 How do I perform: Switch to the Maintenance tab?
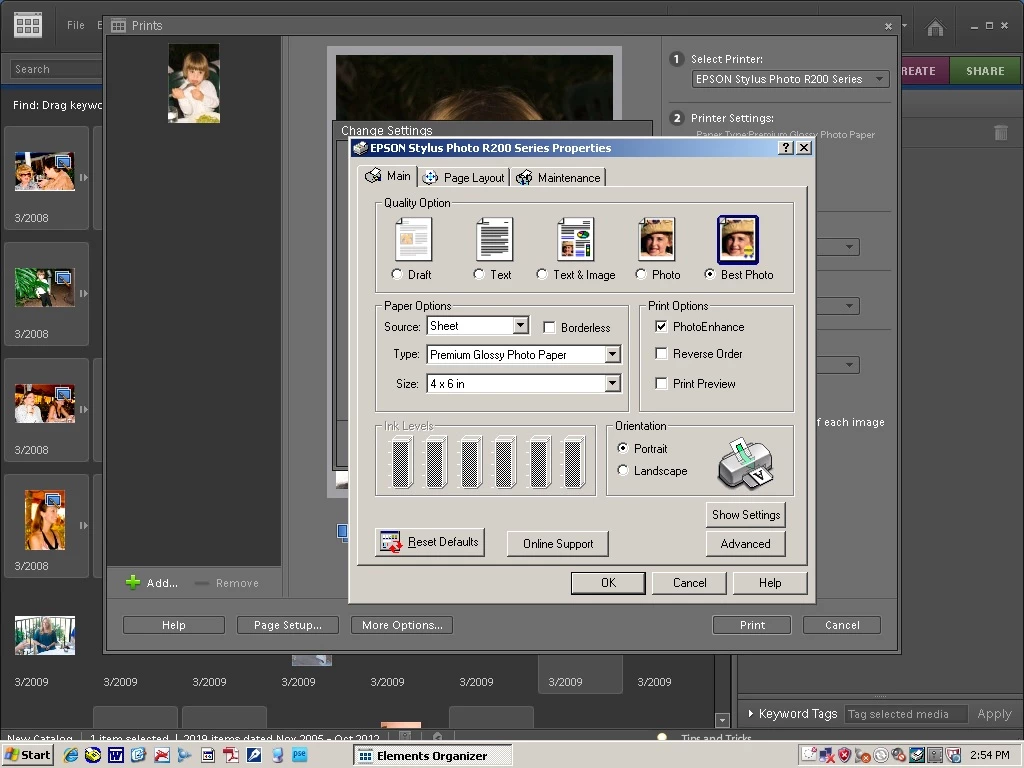point(558,178)
